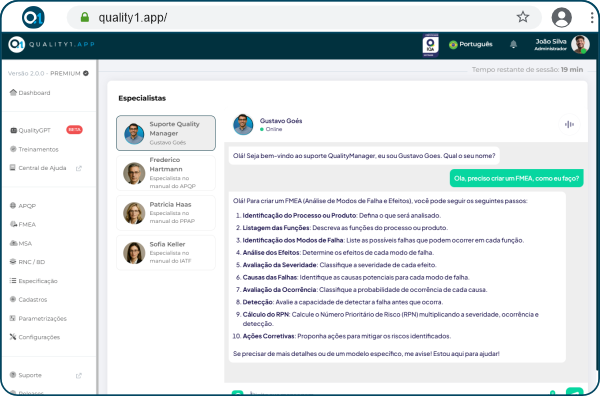Click the Especialistas heading
Viewport: 600px width, 396px height.
tap(142, 98)
